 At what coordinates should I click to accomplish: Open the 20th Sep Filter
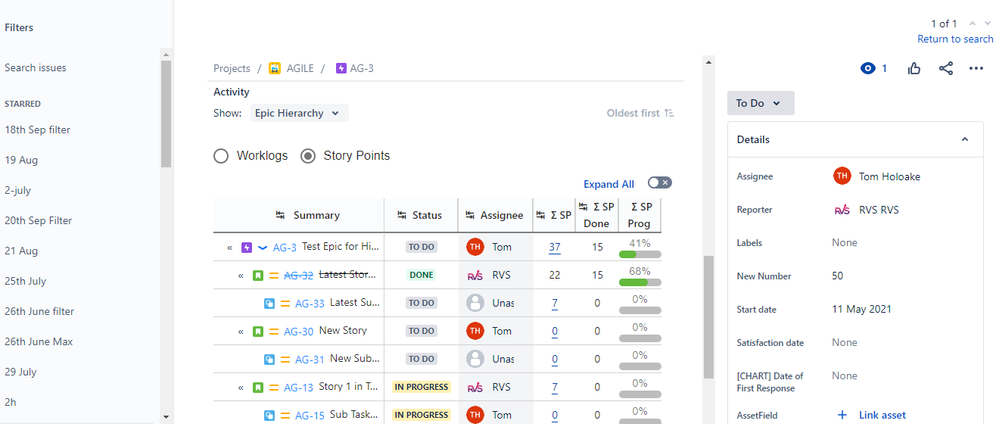click(38, 221)
